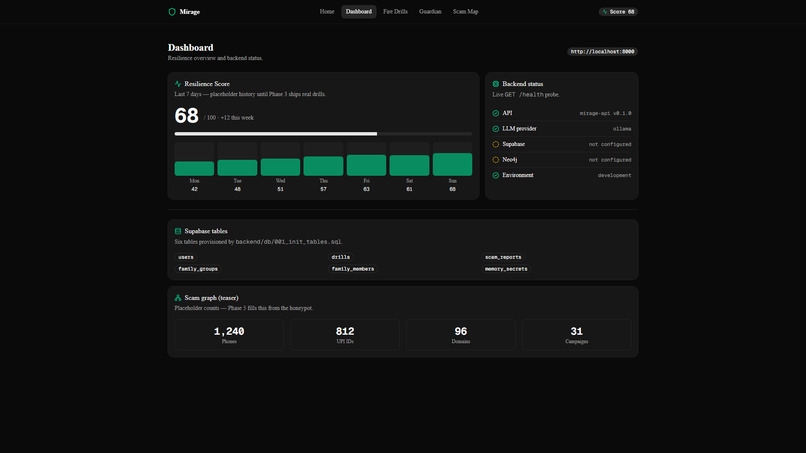Click the 1,240 Phones stat card
Screen dimensions: 806x453
click(x=229, y=335)
